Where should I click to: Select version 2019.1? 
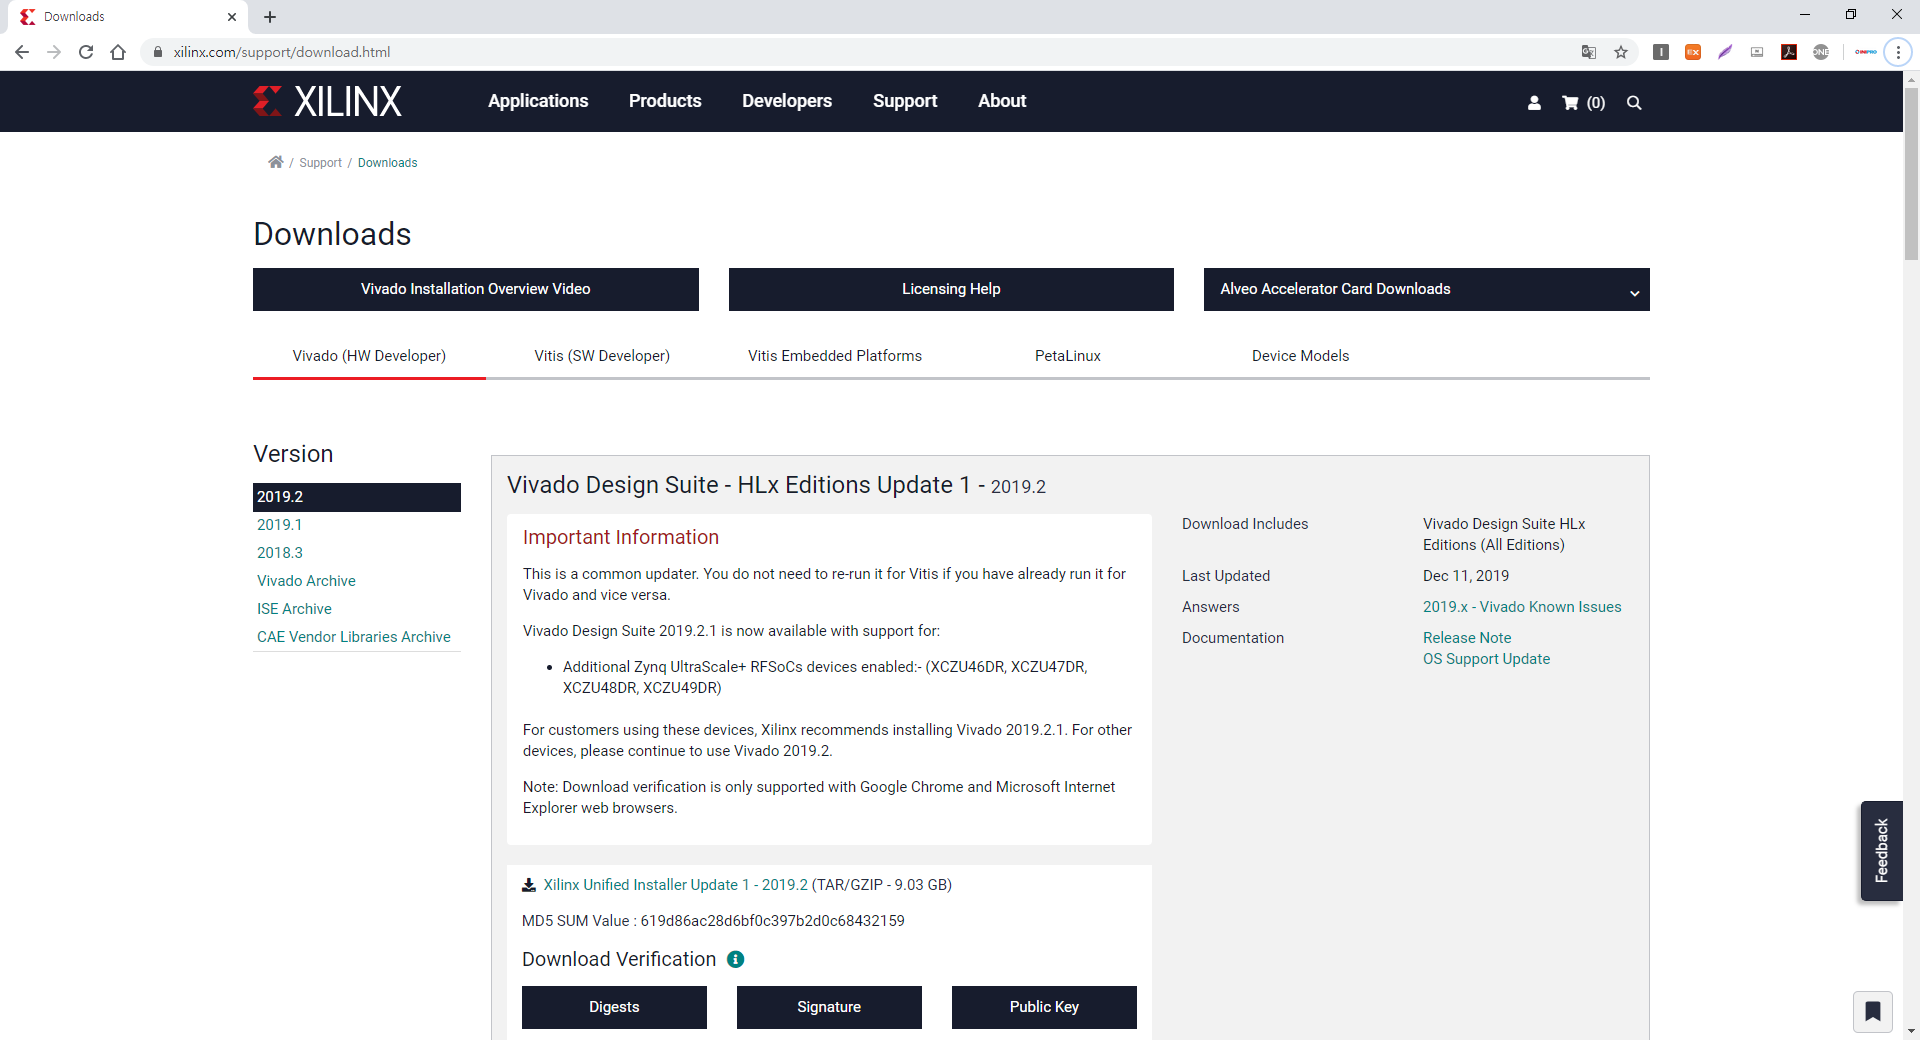click(x=279, y=525)
